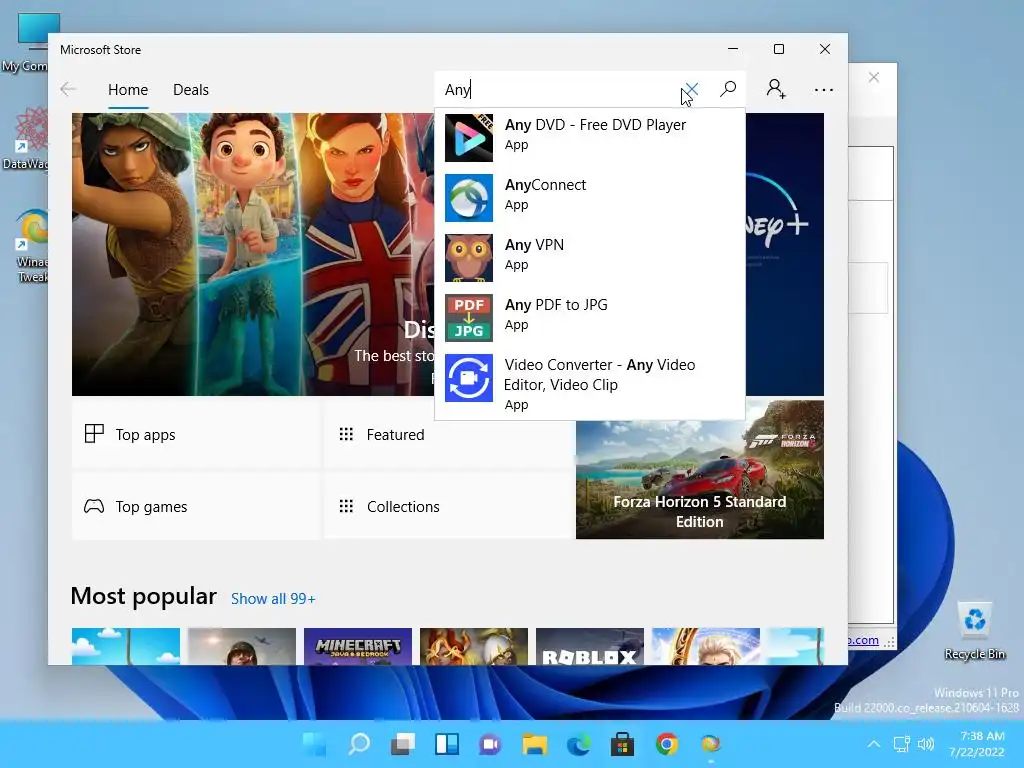The width and height of the screenshot is (1024, 768).
Task: Open the three-dot See more menu
Action: (824, 89)
